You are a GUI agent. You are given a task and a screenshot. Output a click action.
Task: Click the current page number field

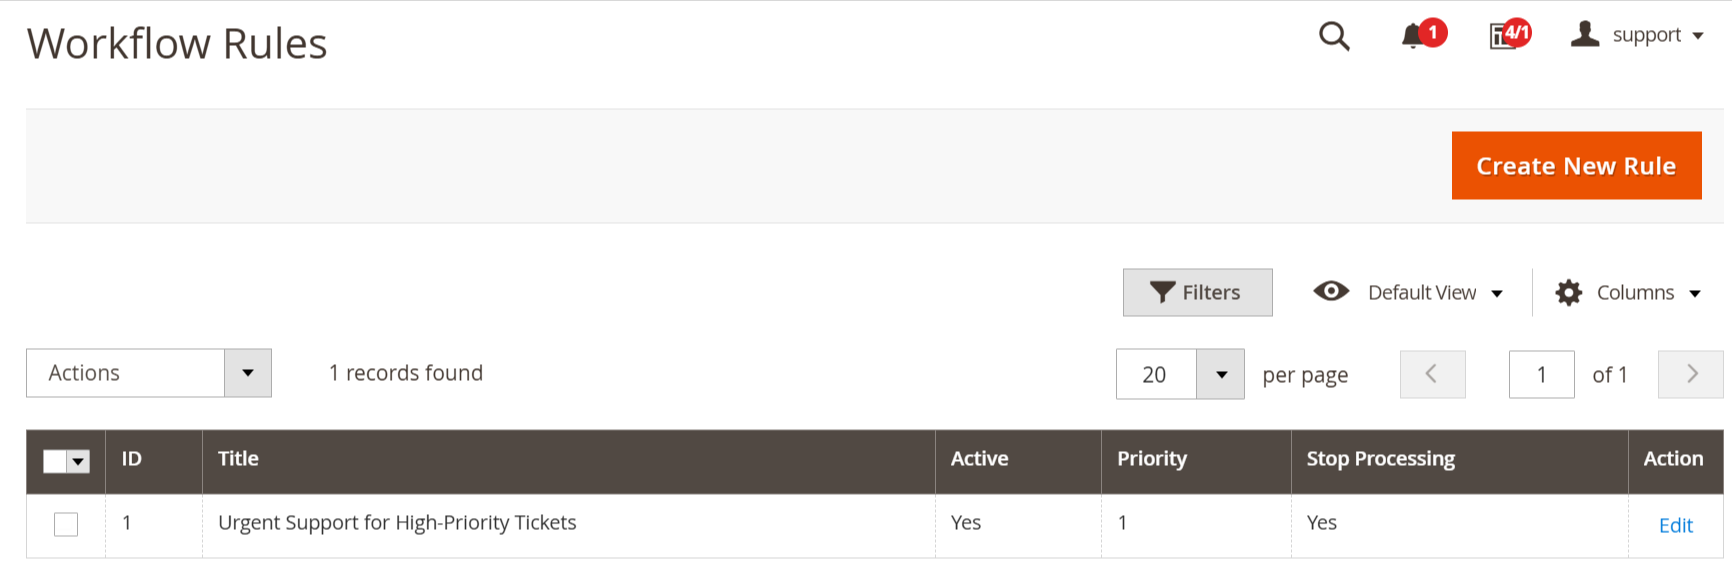pyautogui.click(x=1541, y=374)
